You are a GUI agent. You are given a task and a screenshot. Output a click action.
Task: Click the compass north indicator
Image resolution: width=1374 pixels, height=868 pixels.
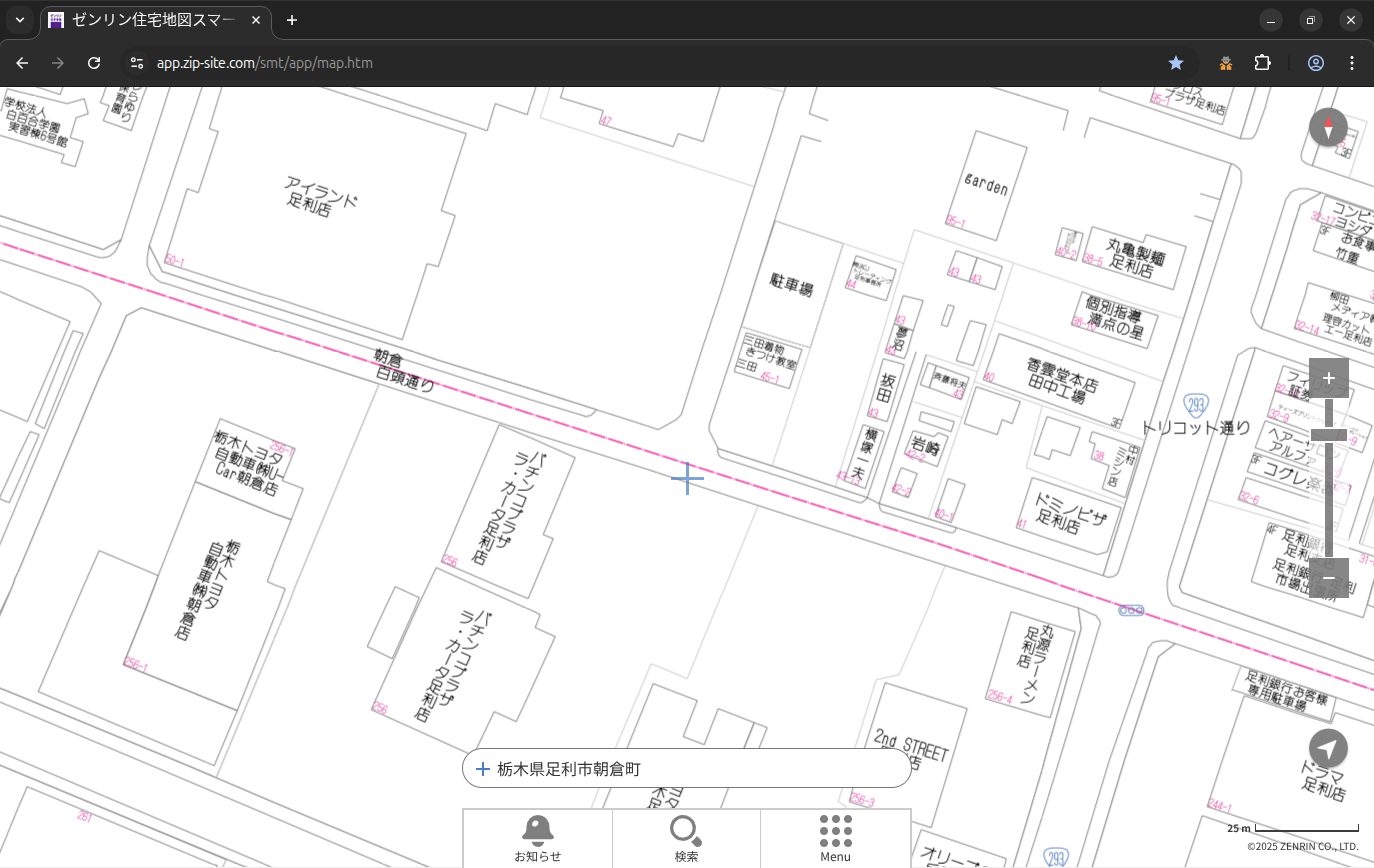pyautogui.click(x=1328, y=128)
